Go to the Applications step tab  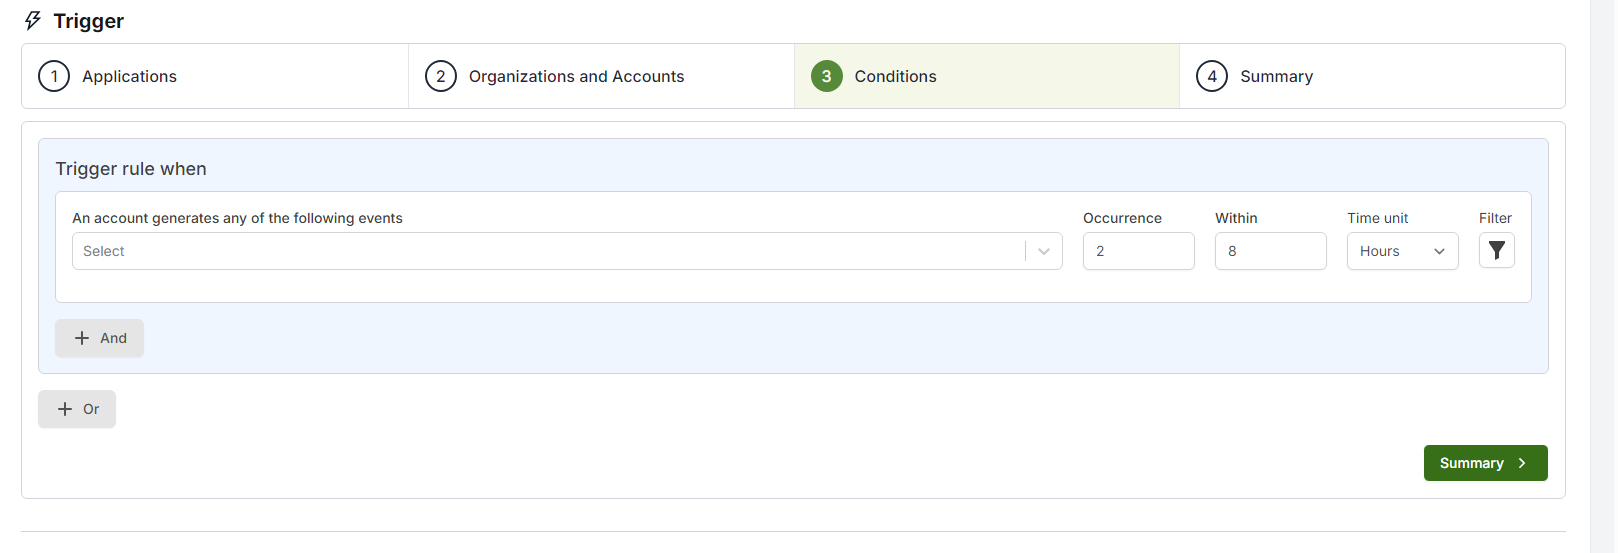click(215, 76)
